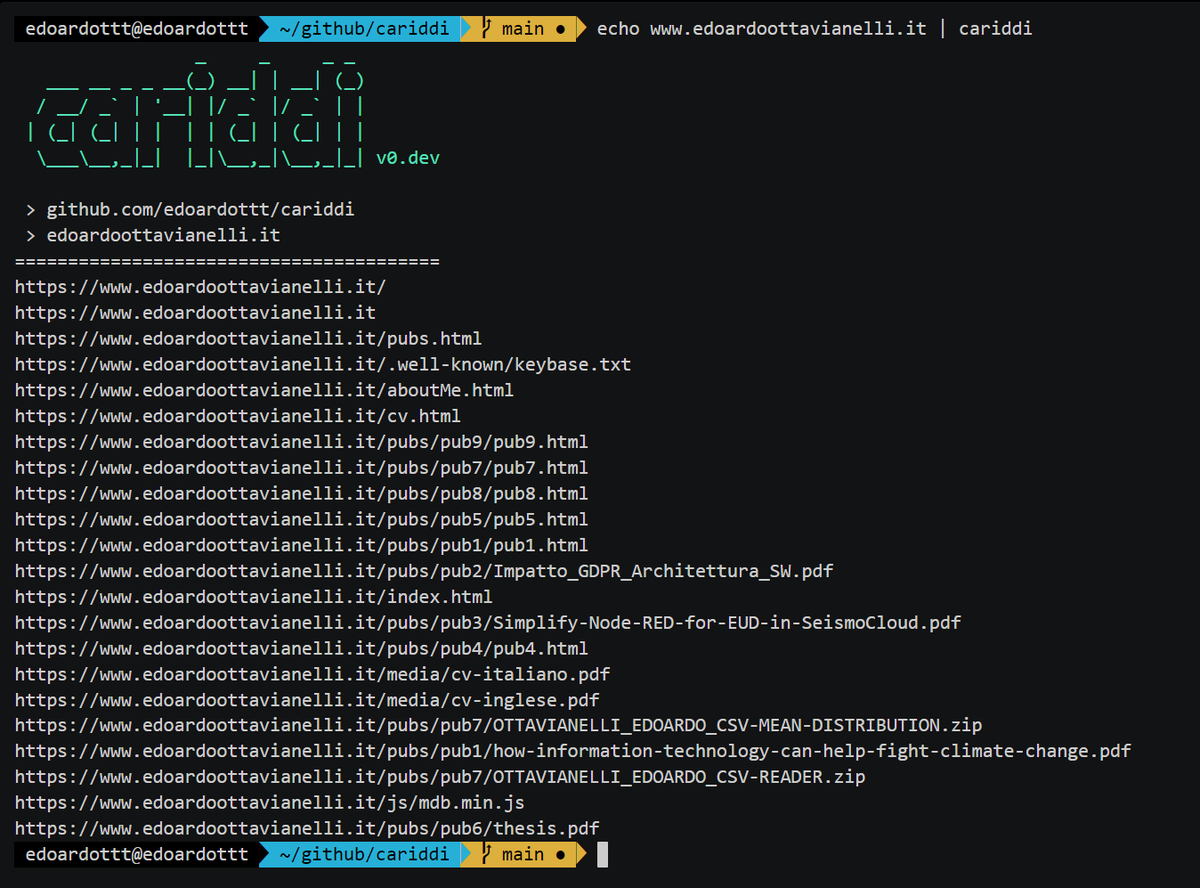Open the Simplify-Node-RED-for-EUD-in-SeismoCloud.pdf URL
The width and height of the screenshot is (1200, 888).
pos(488,623)
